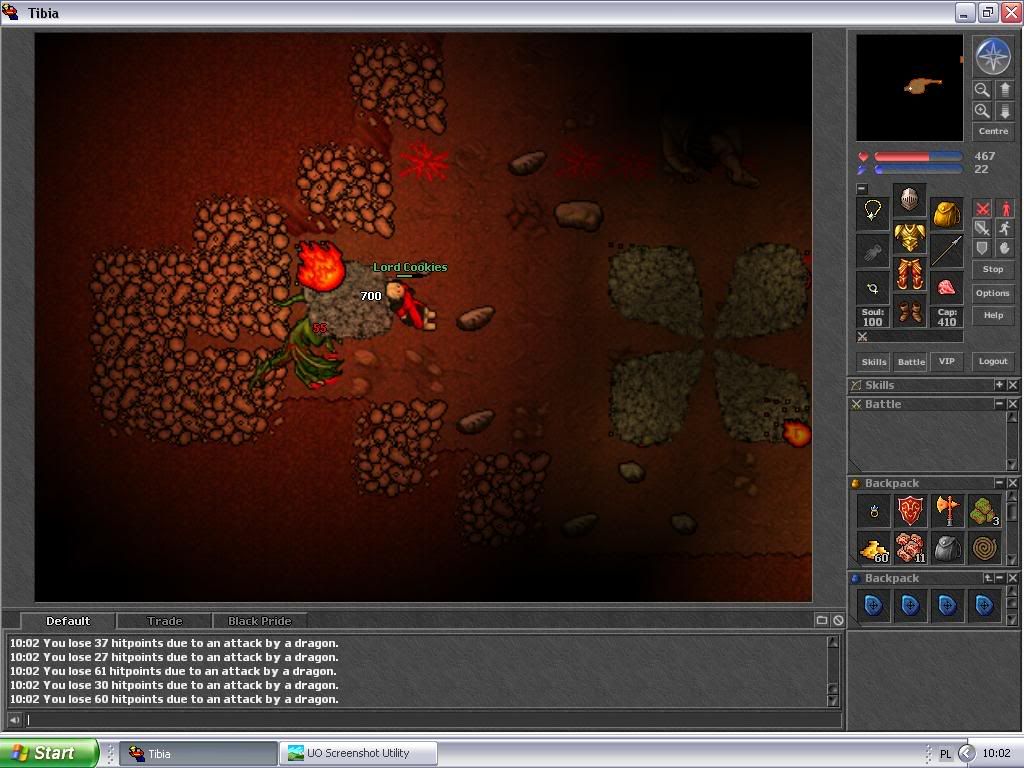Close the Battle panel
Viewport: 1024px width, 768px height.
(1012, 404)
